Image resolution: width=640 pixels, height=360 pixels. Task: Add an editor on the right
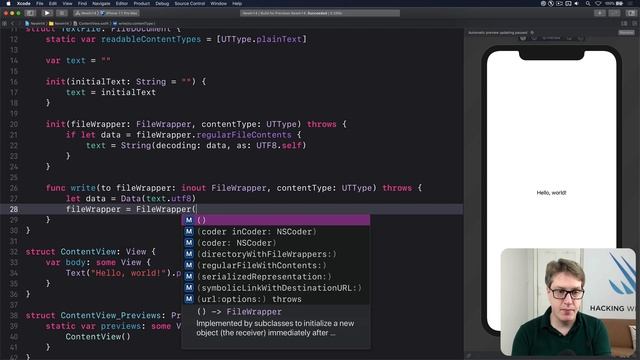point(634,24)
